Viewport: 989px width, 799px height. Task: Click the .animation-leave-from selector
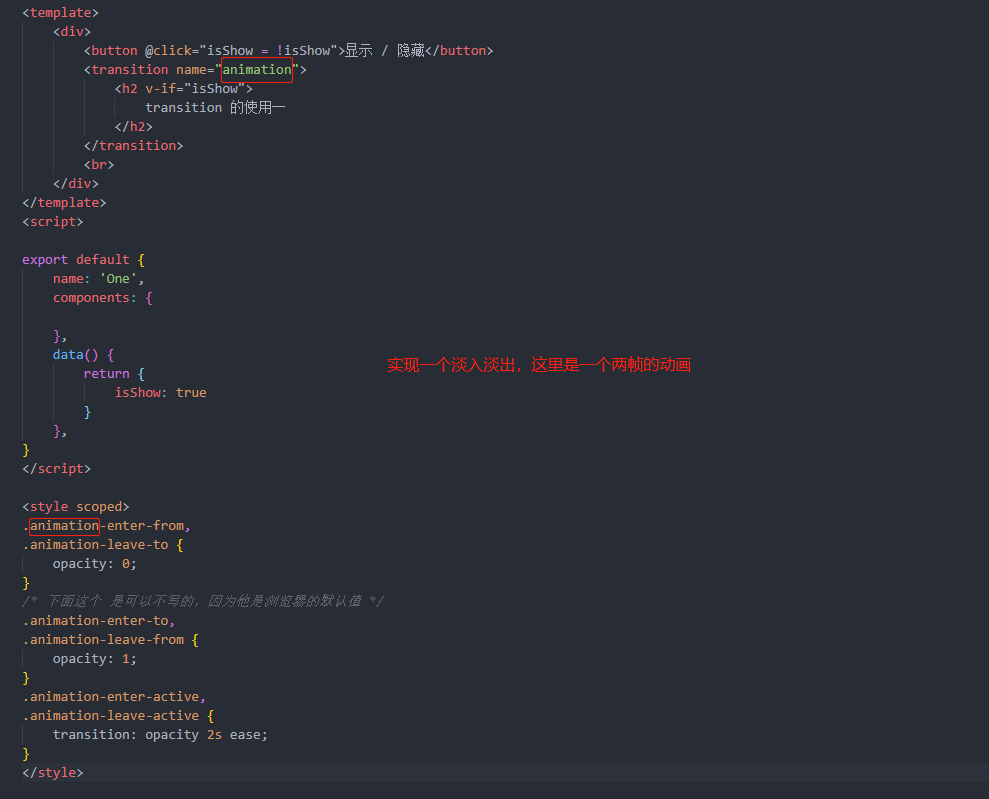pyautogui.click(x=103, y=640)
